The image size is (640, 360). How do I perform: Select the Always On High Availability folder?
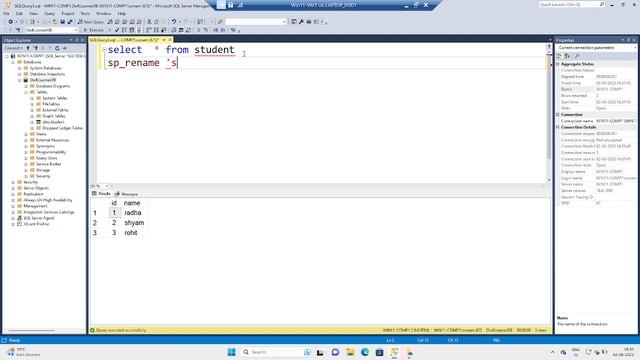pos(48,200)
